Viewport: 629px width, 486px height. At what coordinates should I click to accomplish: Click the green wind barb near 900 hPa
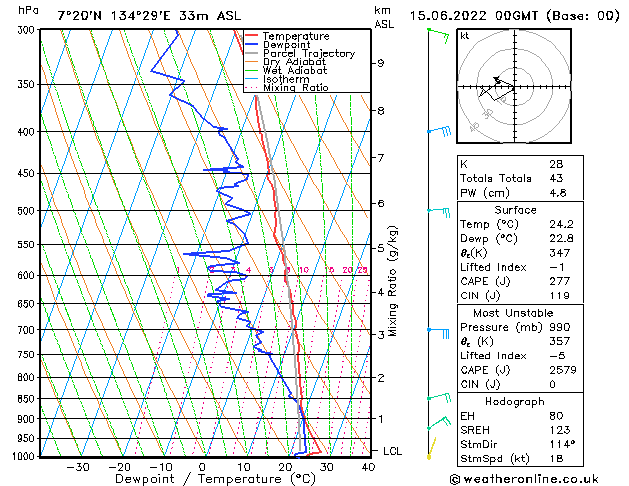tap(439, 423)
